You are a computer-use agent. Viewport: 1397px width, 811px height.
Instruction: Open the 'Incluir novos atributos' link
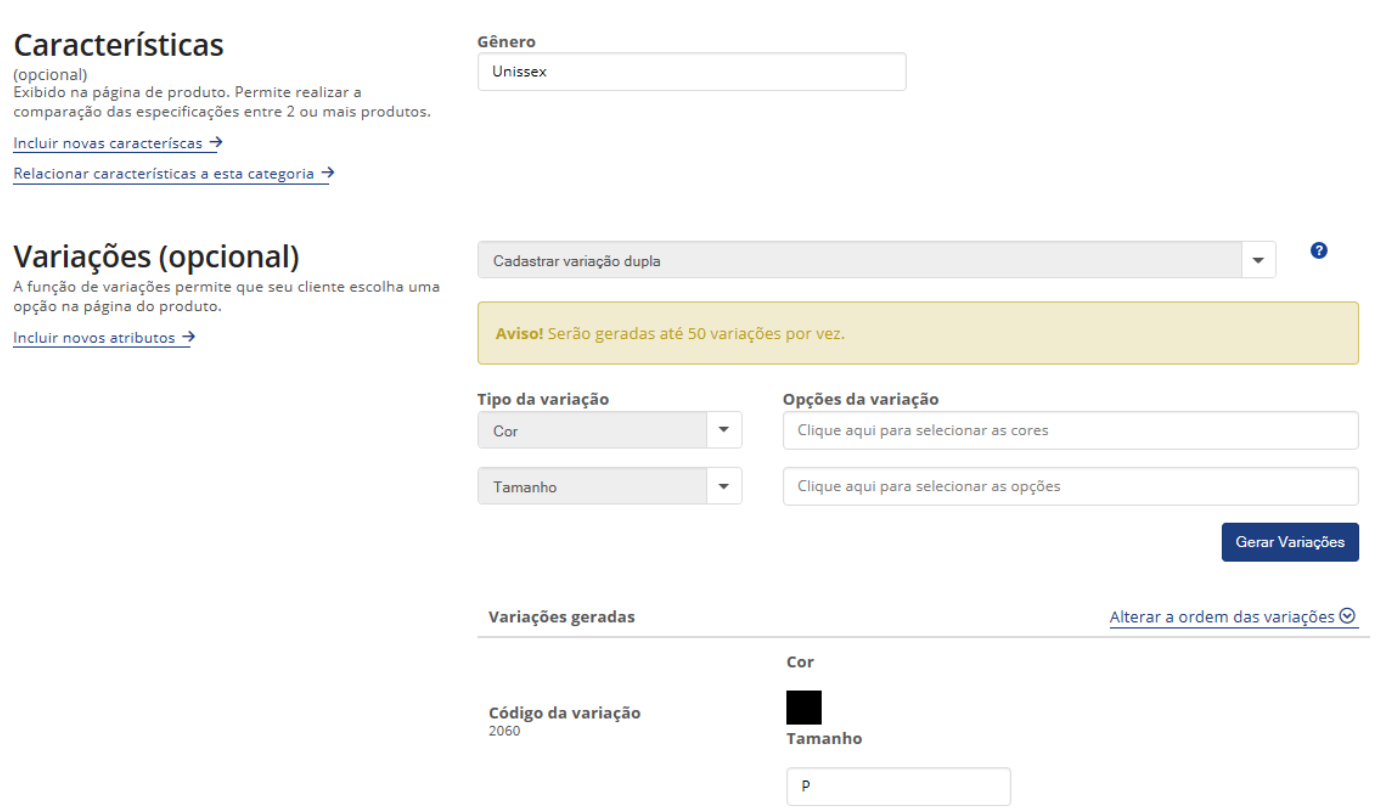point(94,338)
